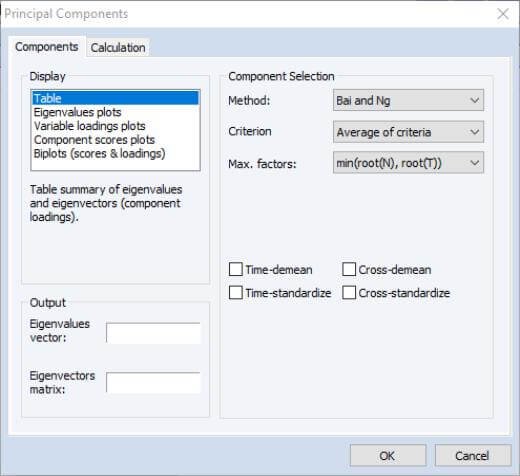This screenshot has width=520, height=476.
Task: Confirm with the OK button
Action: click(x=388, y=455)
